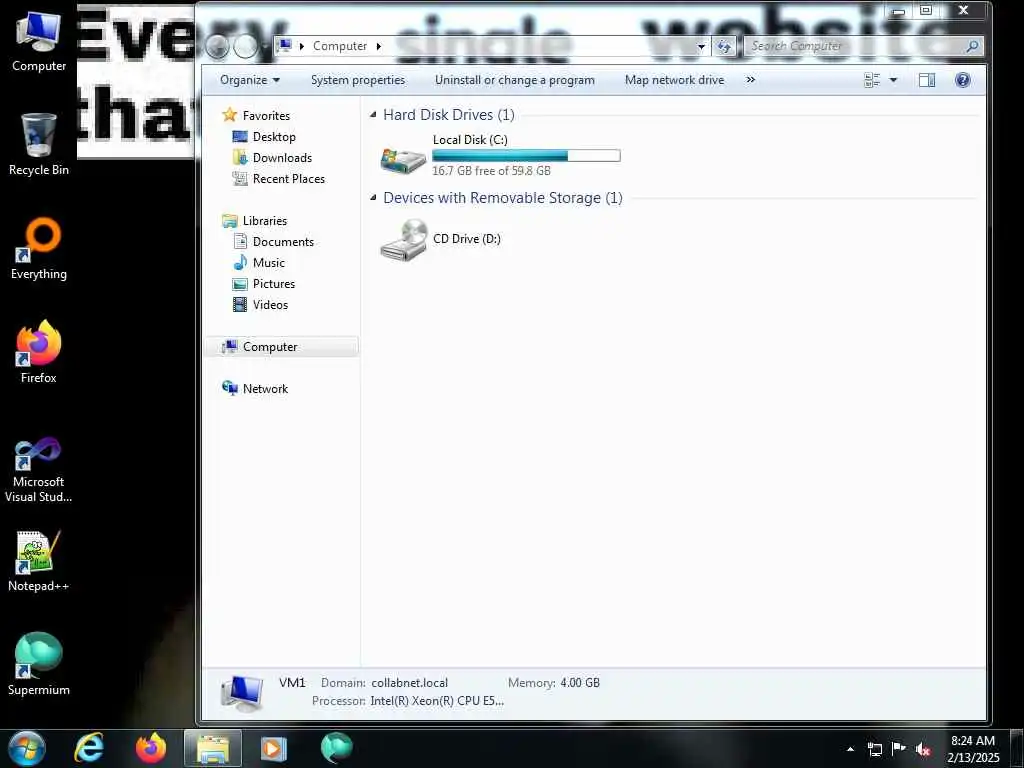Image resolution: width=1024 pixels, height=768 pixels.
Task: Click the Explorer Forward navigation button
Action: point(246,46)
